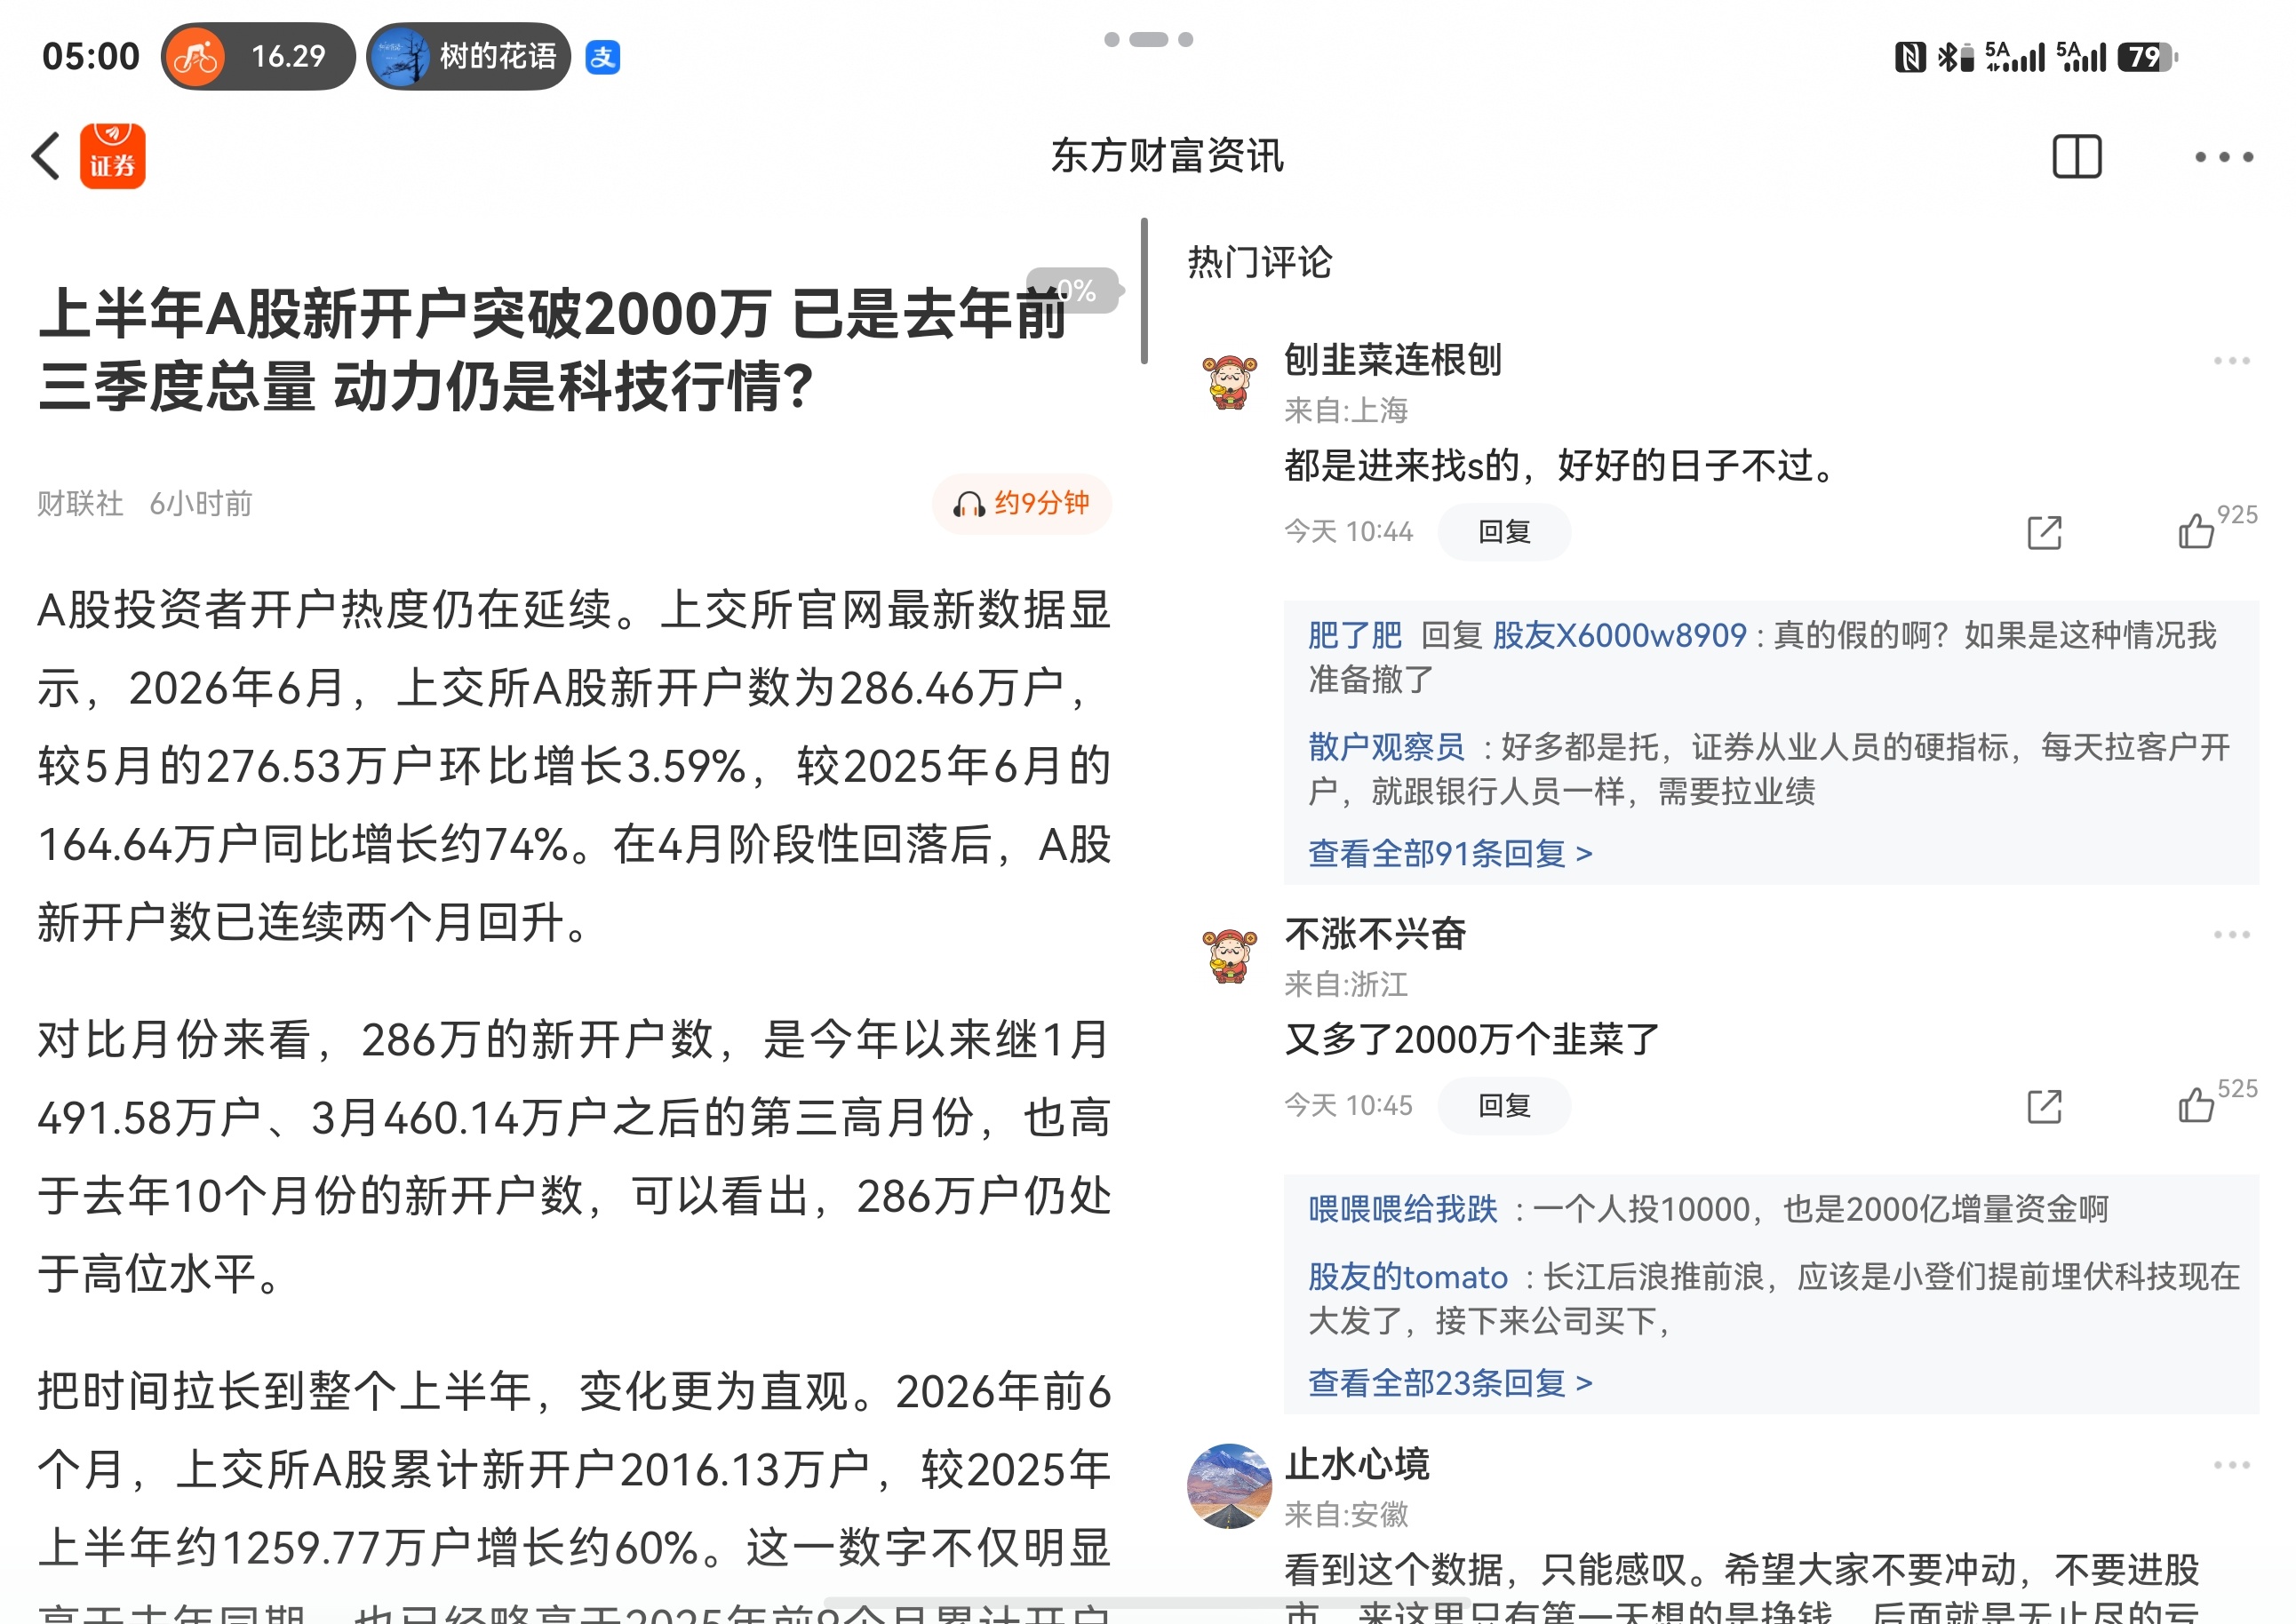Tap the back arrow icon

46,156
